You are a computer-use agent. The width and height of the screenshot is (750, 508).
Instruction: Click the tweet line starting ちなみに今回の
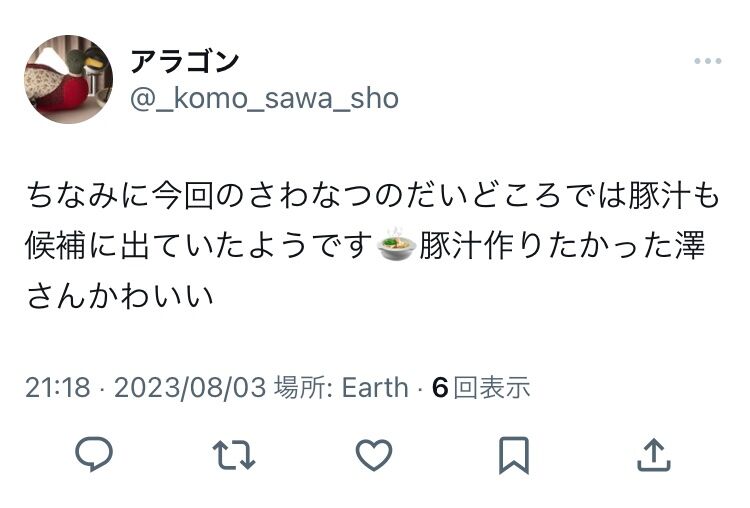click(x=373, y=195)
